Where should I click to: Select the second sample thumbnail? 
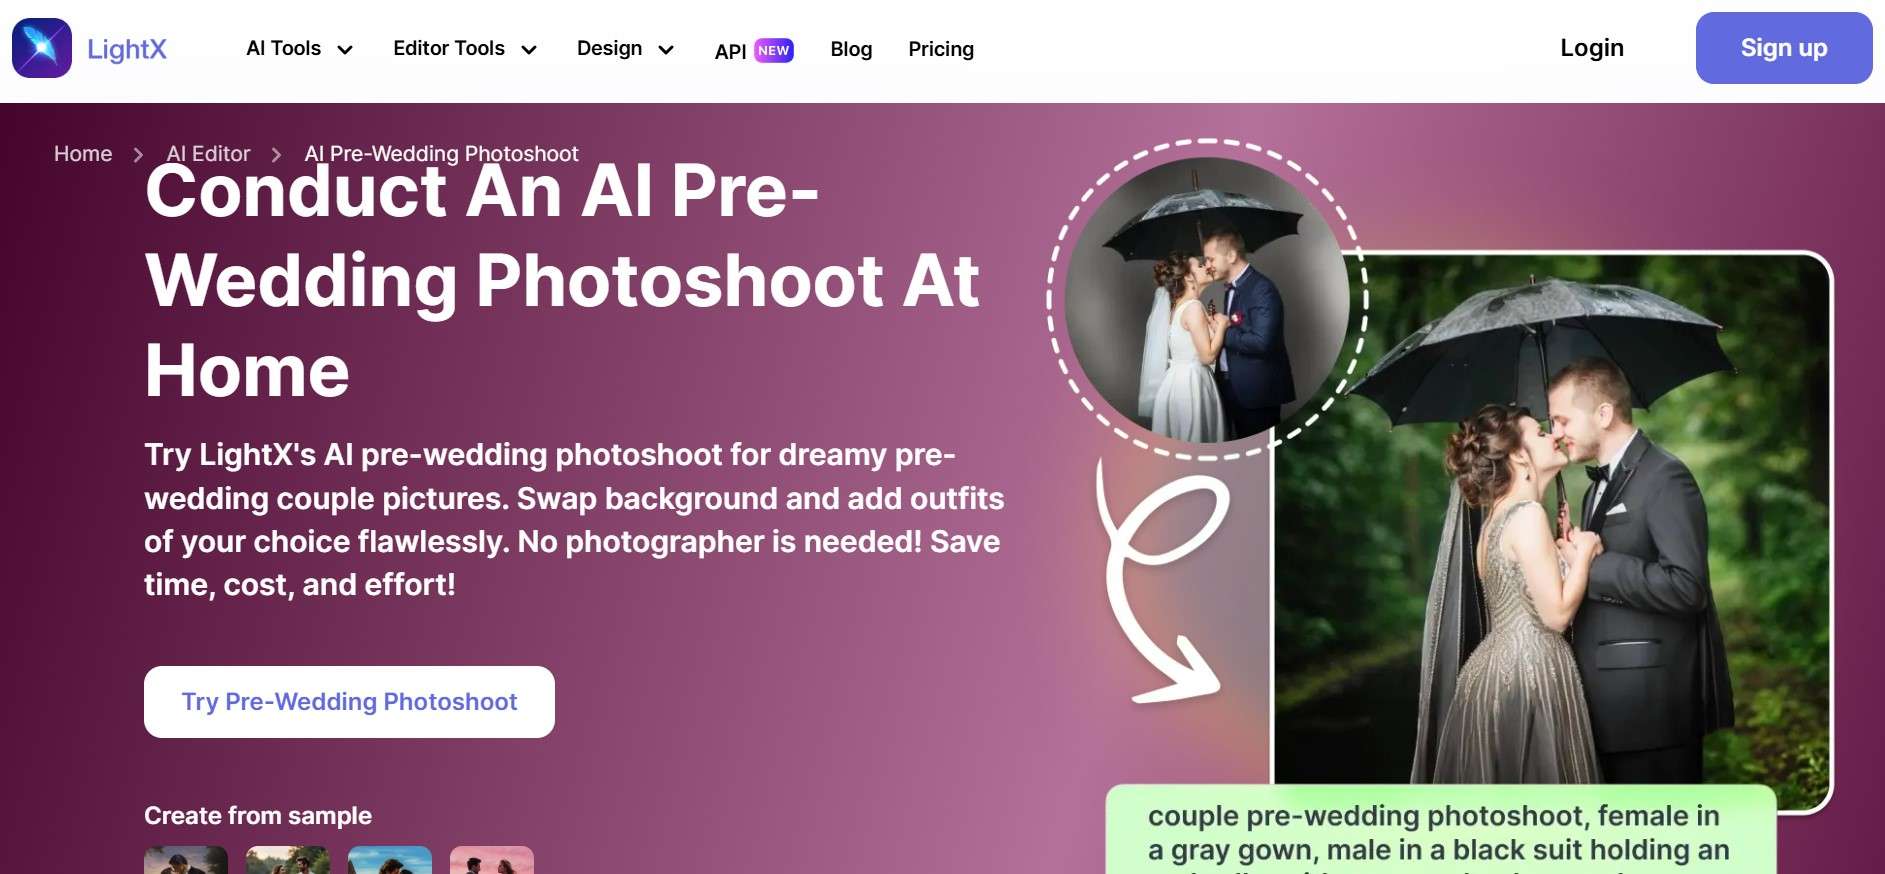pyautogui.click(x=288, y=860)
